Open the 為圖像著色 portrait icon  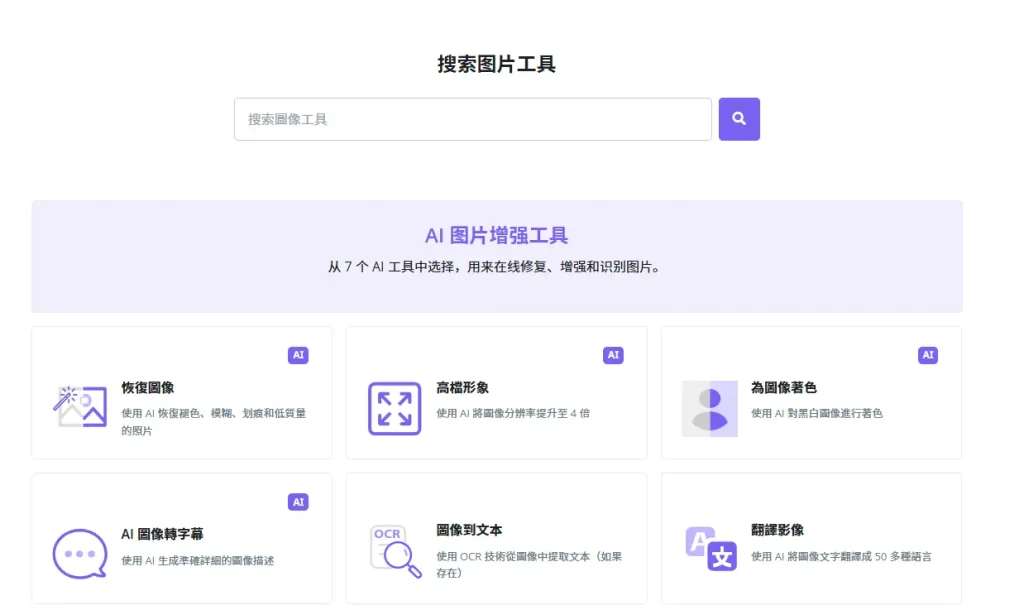point(709,408)
